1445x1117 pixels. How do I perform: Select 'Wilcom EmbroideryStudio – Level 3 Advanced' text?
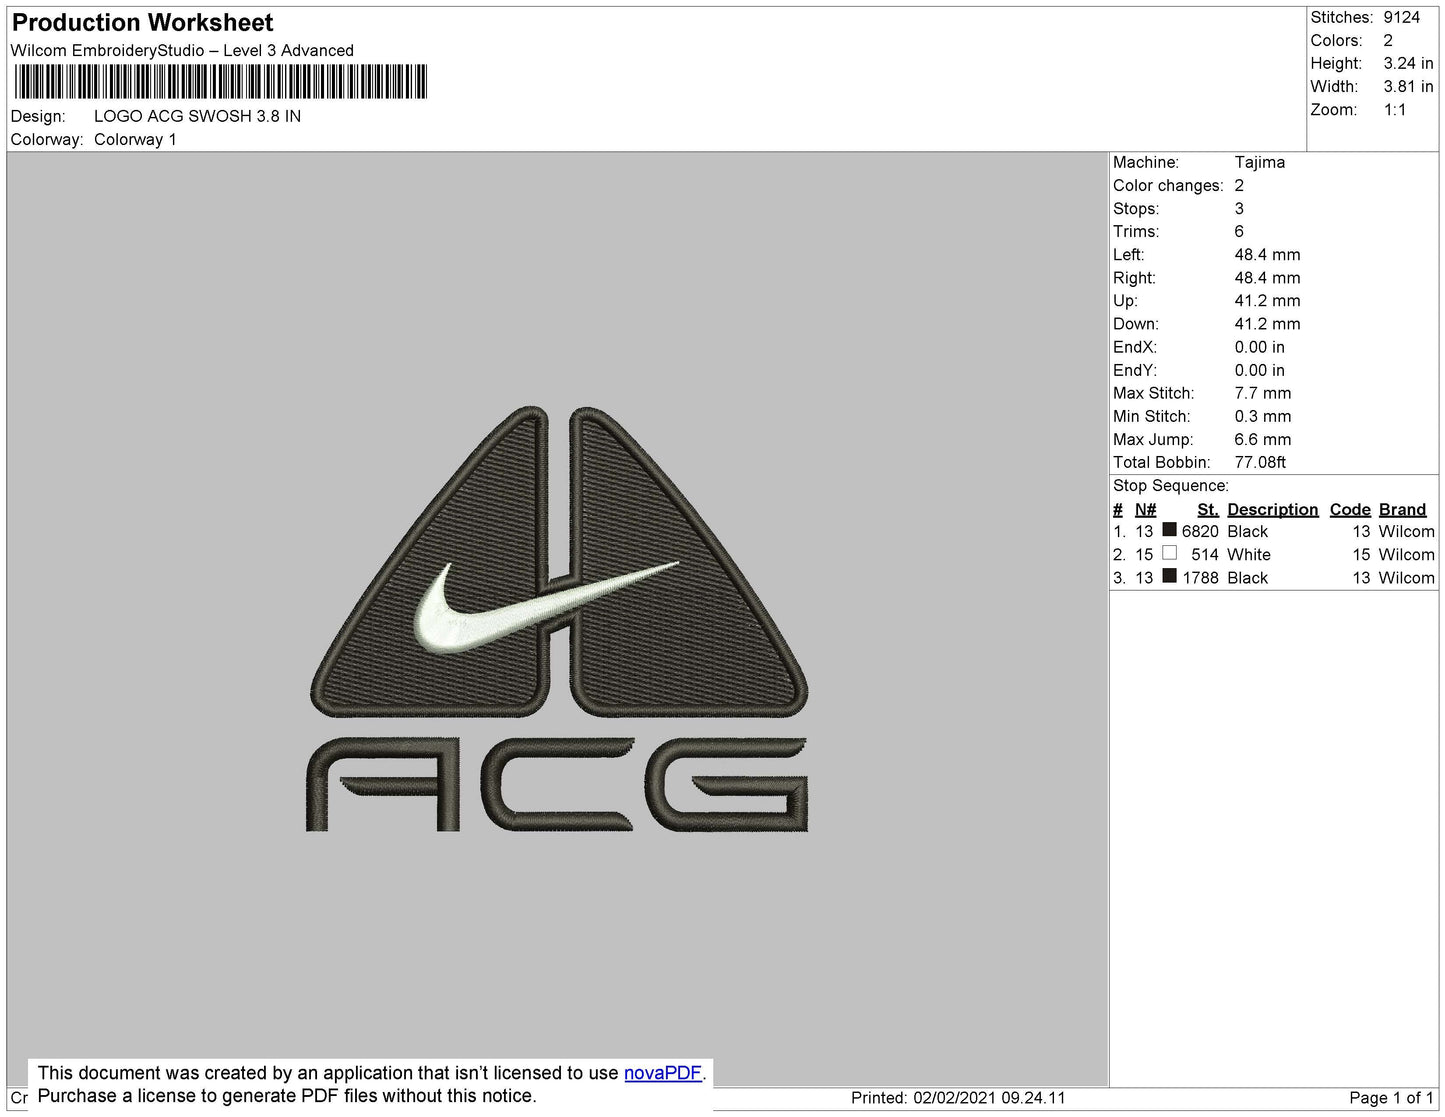click(x=182, y=51)
